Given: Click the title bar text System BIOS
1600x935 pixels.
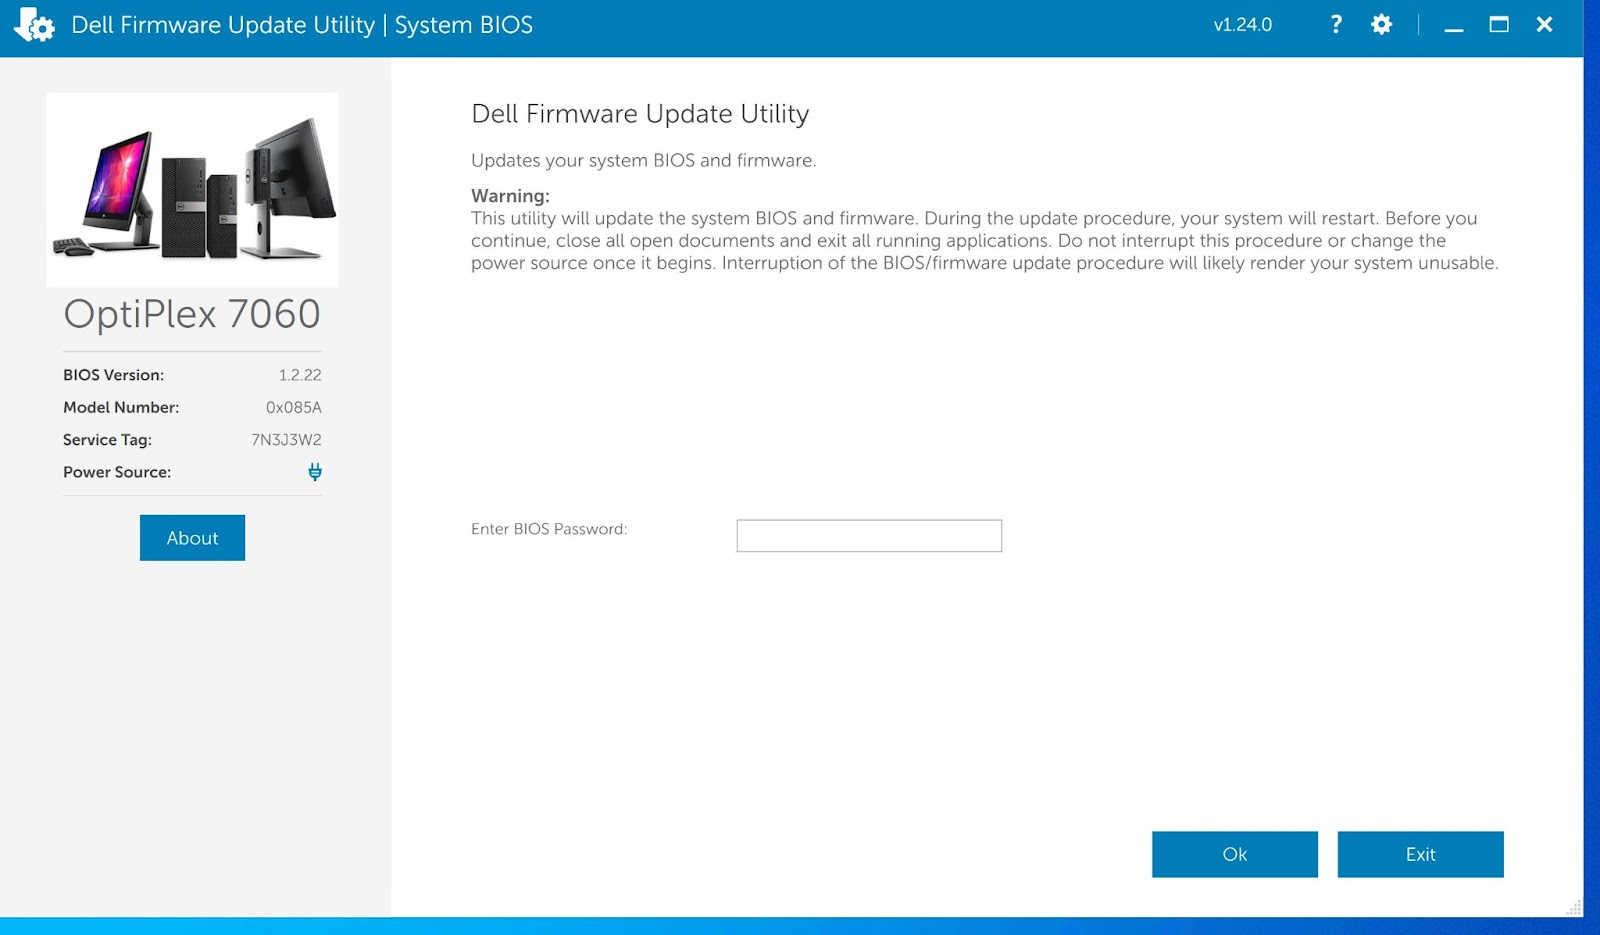Looking at the screenshot, I should tap(463, 25).
